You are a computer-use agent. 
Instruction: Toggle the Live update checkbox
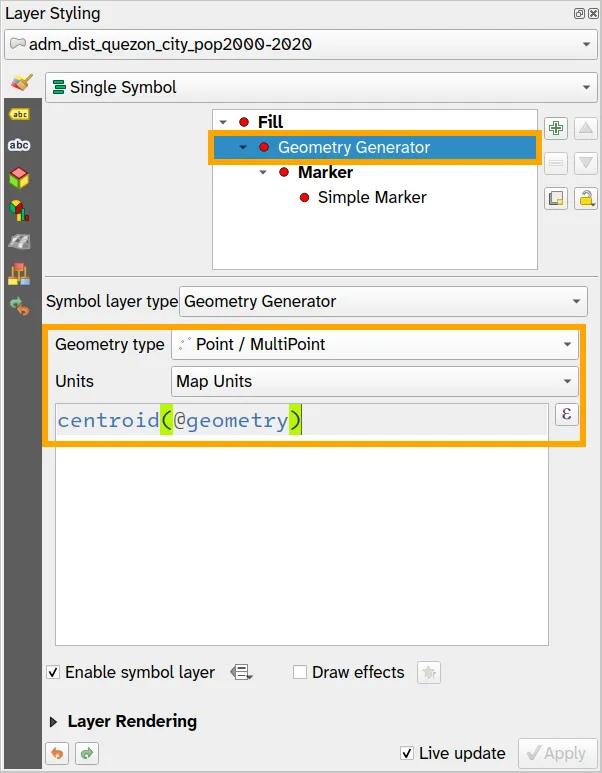tap(407, 753)
